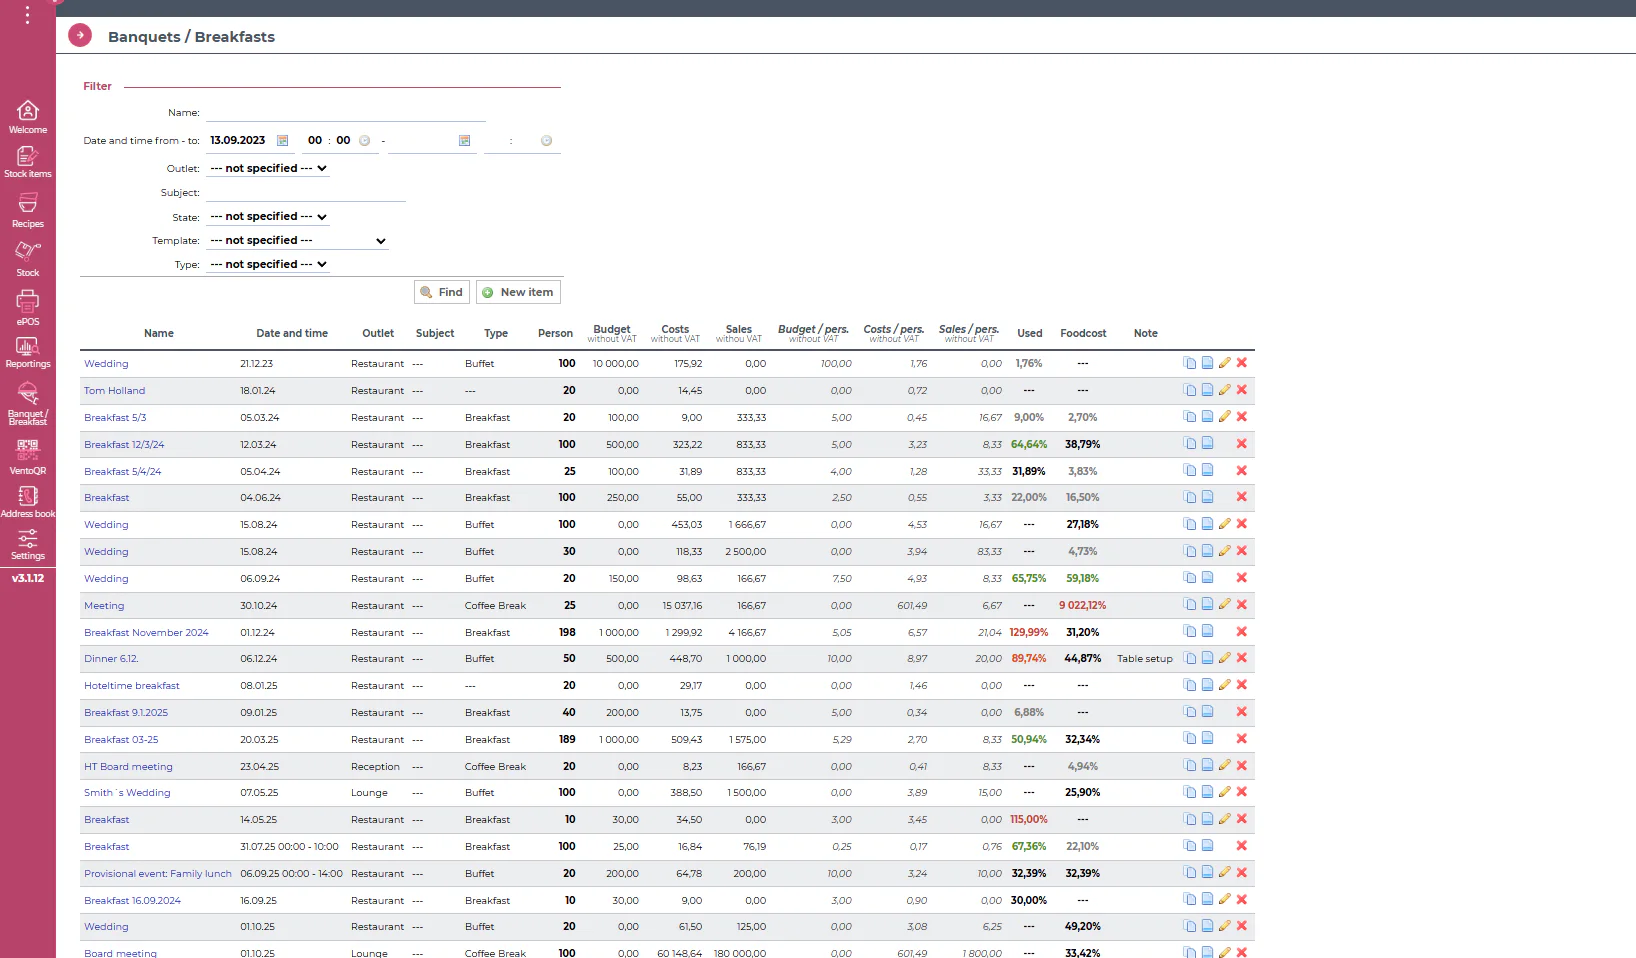This screenshot has width=1636, height=958.
Task: Copy the Smith's Wedding row
Action: point(1190,792)
